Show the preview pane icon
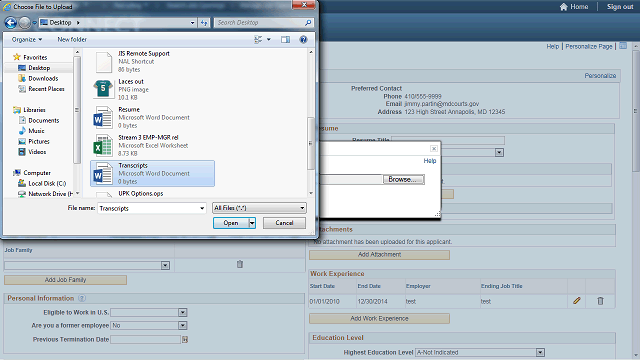 tap(285, 40)
